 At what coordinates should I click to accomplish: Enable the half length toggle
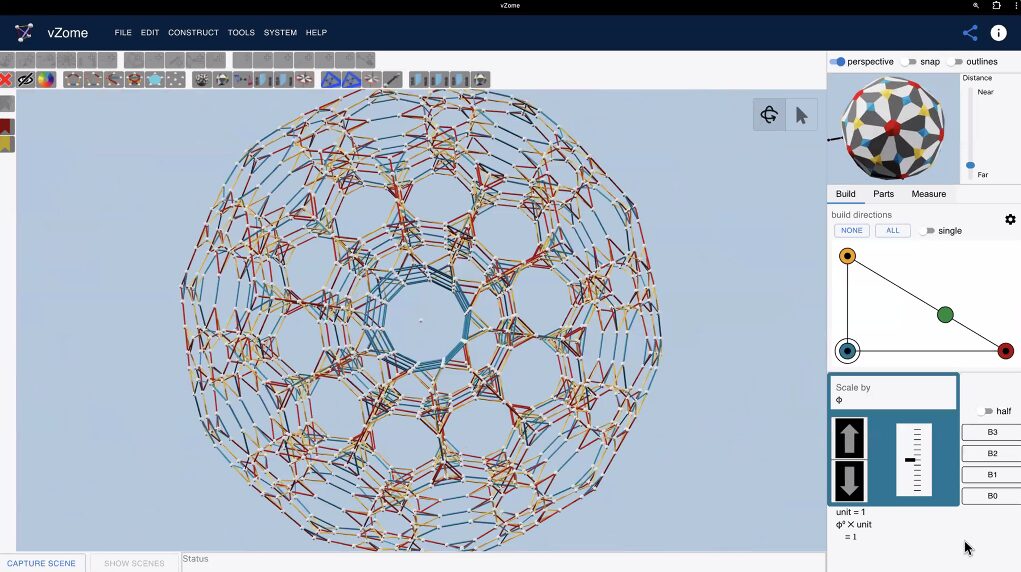pos(984,411)
